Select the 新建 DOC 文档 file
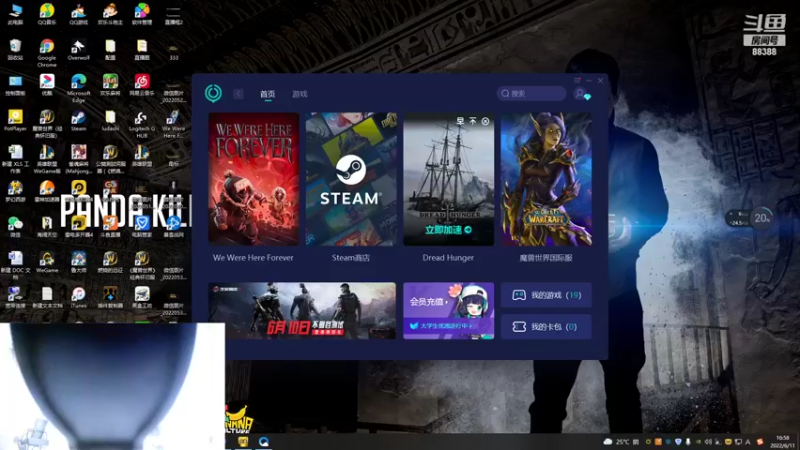Screen dimensions: 800x450 tap(15, 265)
